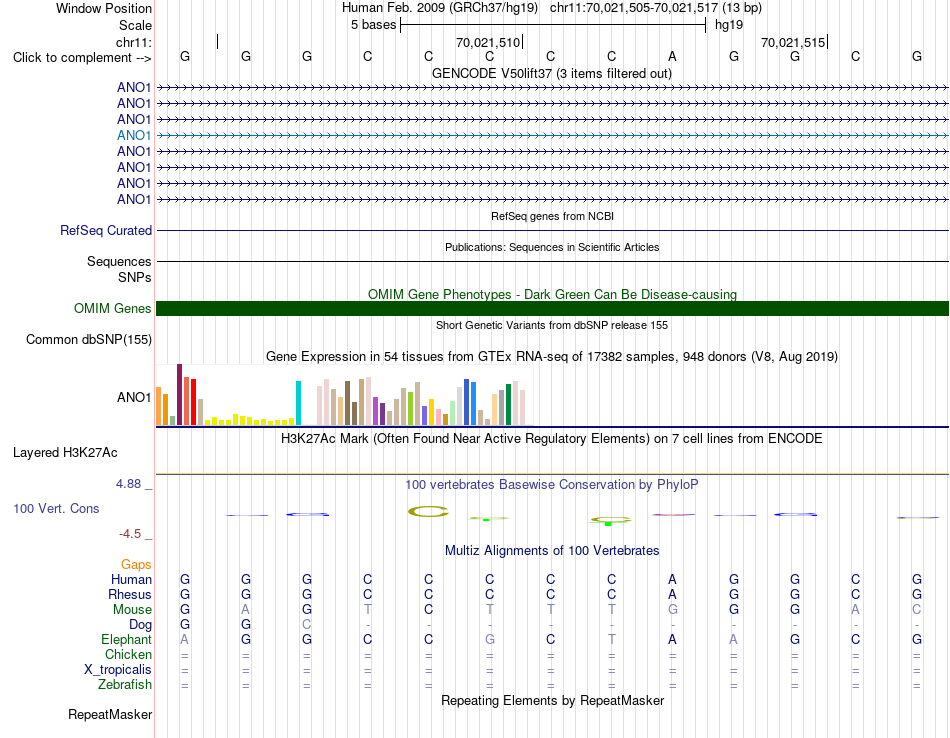Click the 4.88 PhyloP upper scale value

tap(128, 484)
